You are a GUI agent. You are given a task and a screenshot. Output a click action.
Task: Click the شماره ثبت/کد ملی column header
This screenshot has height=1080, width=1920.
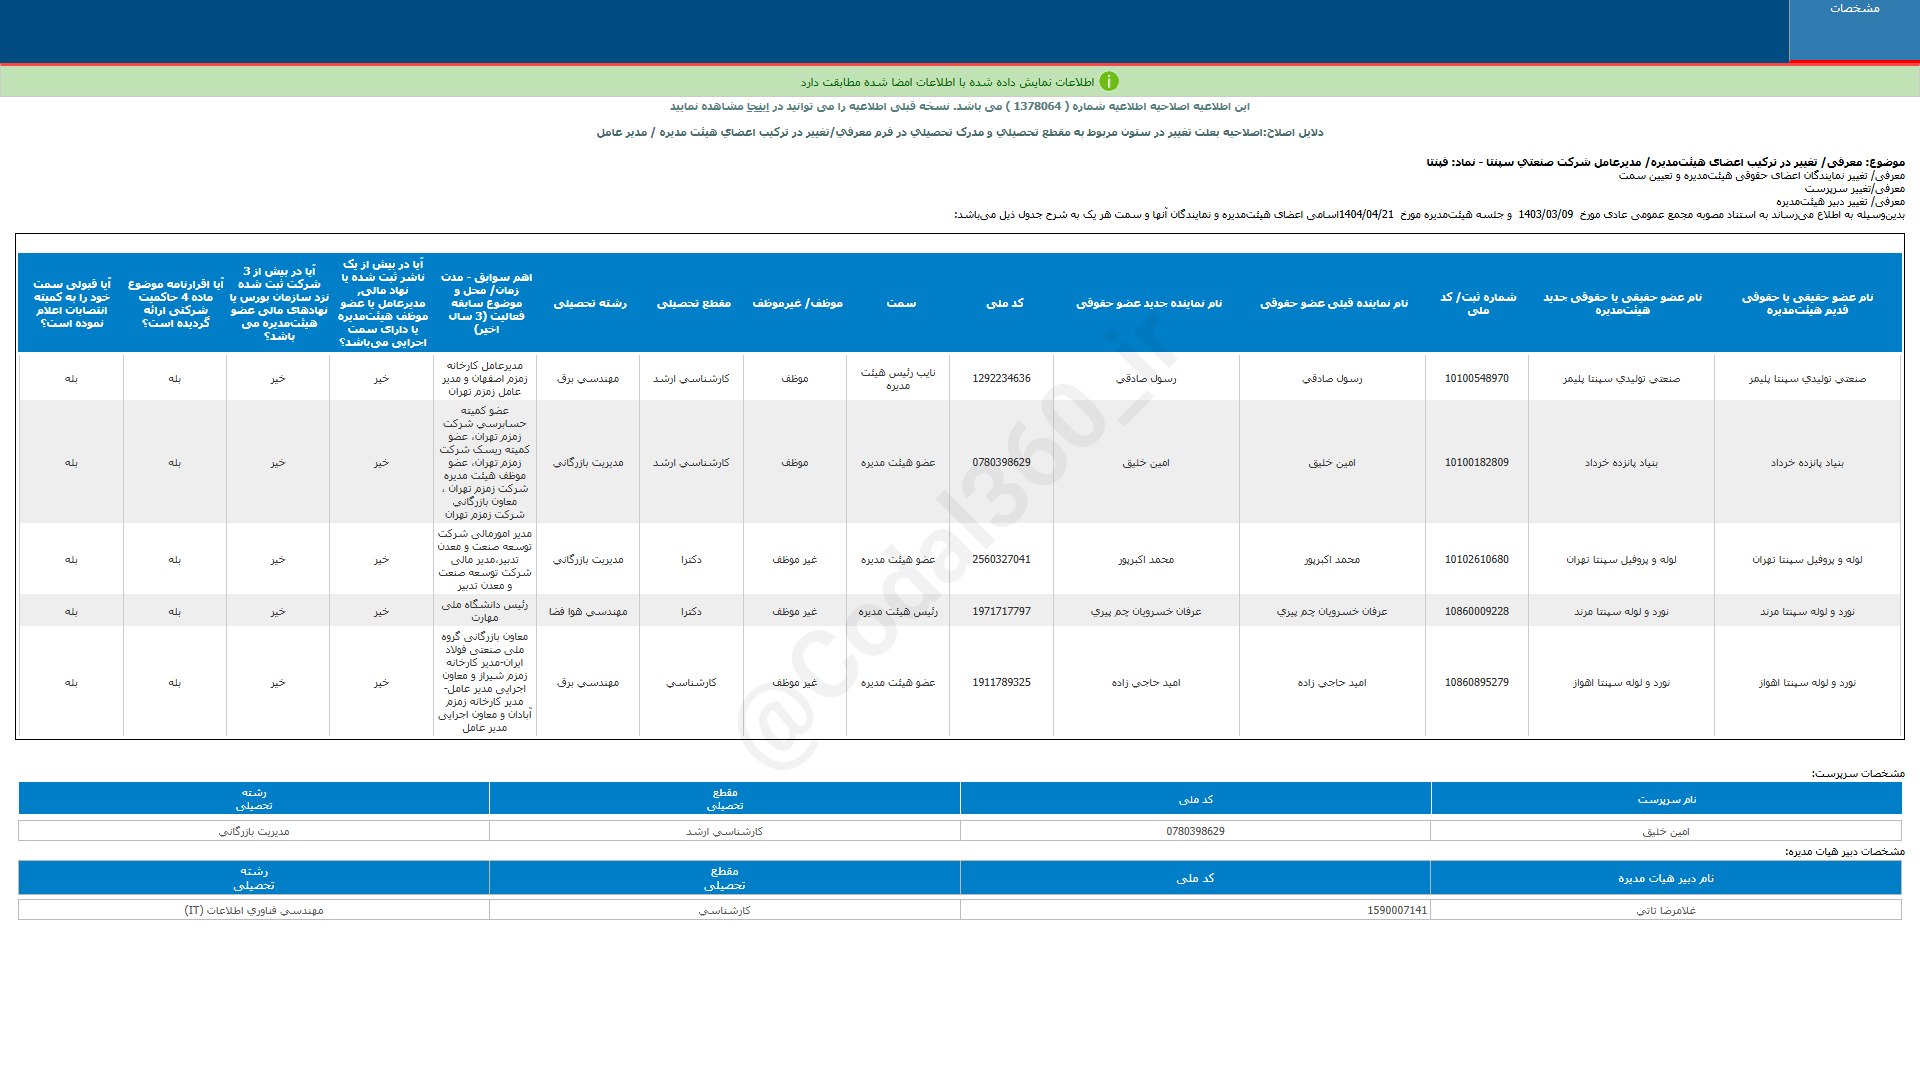tap(1477, 303)
